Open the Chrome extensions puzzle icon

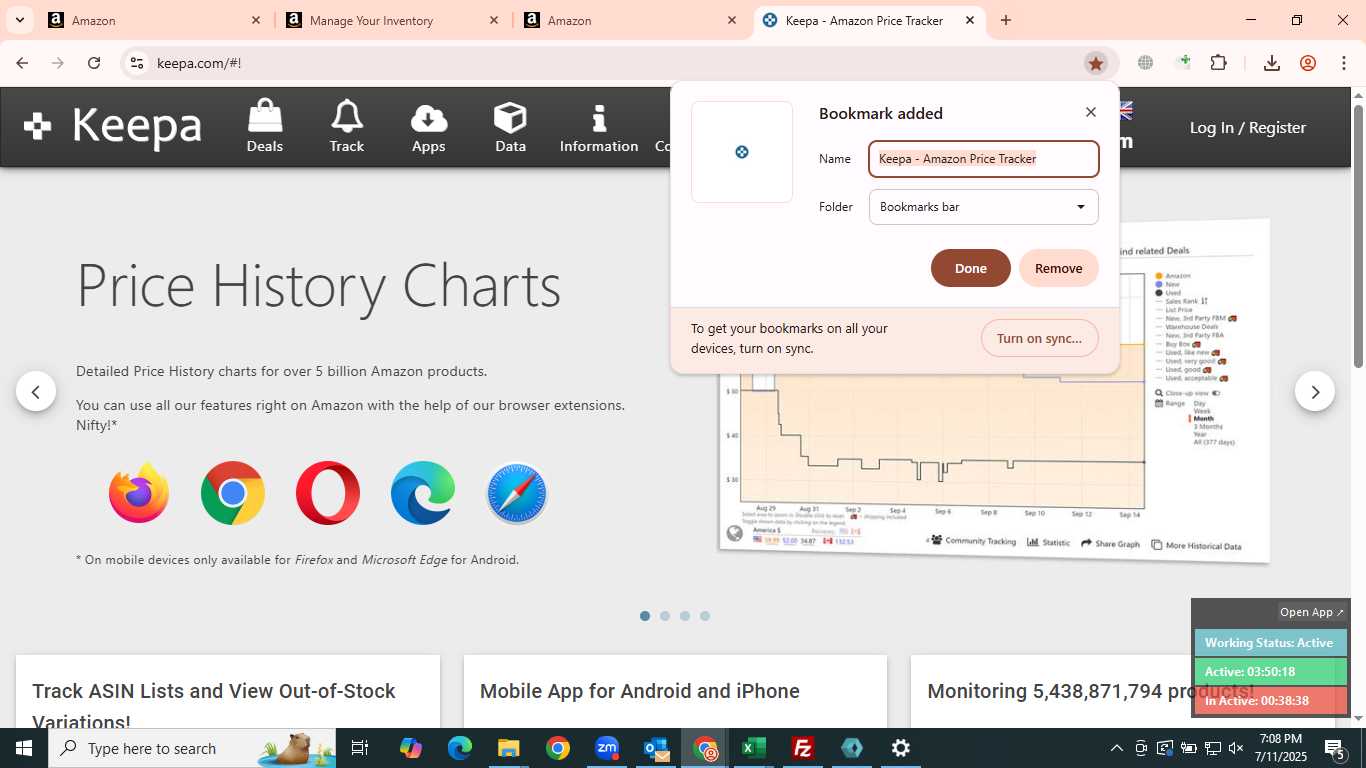click(x=1218, y=63)
